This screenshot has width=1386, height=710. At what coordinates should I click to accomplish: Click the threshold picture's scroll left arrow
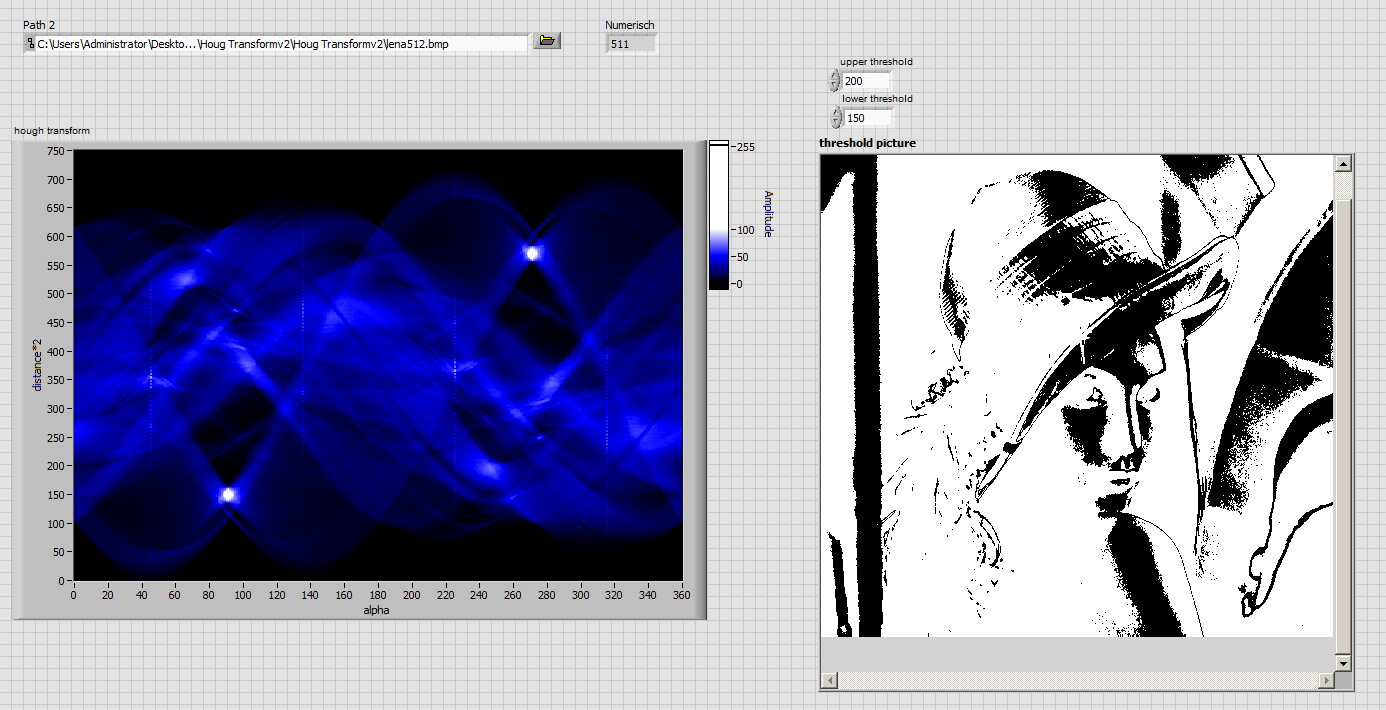point(828,680)
